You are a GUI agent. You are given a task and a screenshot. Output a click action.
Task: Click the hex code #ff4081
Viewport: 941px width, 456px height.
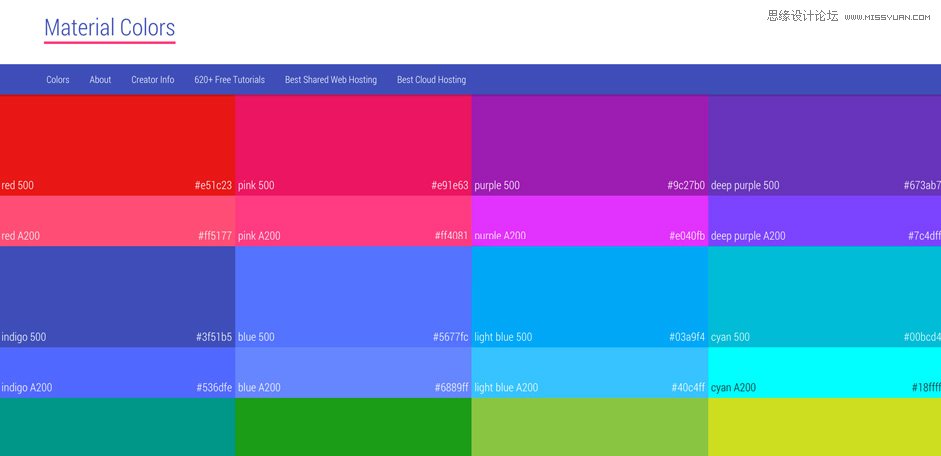coord(451,236)
